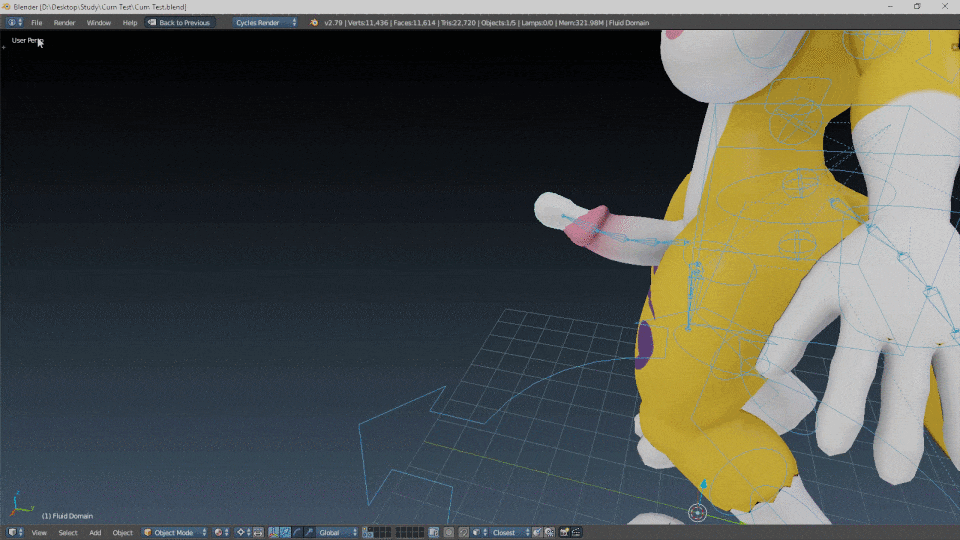
Task: Open the pivot point selector
Action: [x=243, y=533]
